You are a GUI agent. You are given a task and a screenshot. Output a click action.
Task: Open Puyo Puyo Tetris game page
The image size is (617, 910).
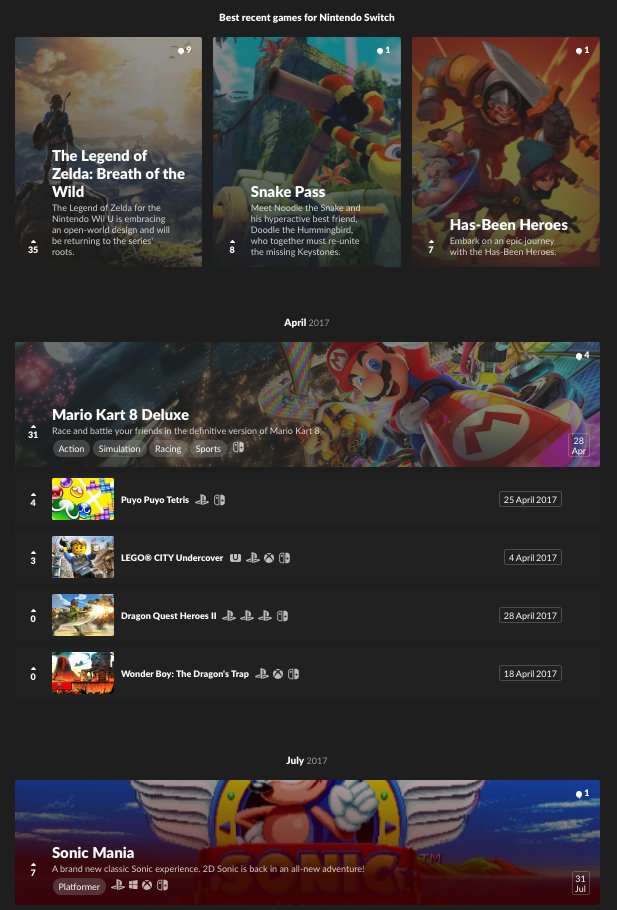tap(155, 500)
